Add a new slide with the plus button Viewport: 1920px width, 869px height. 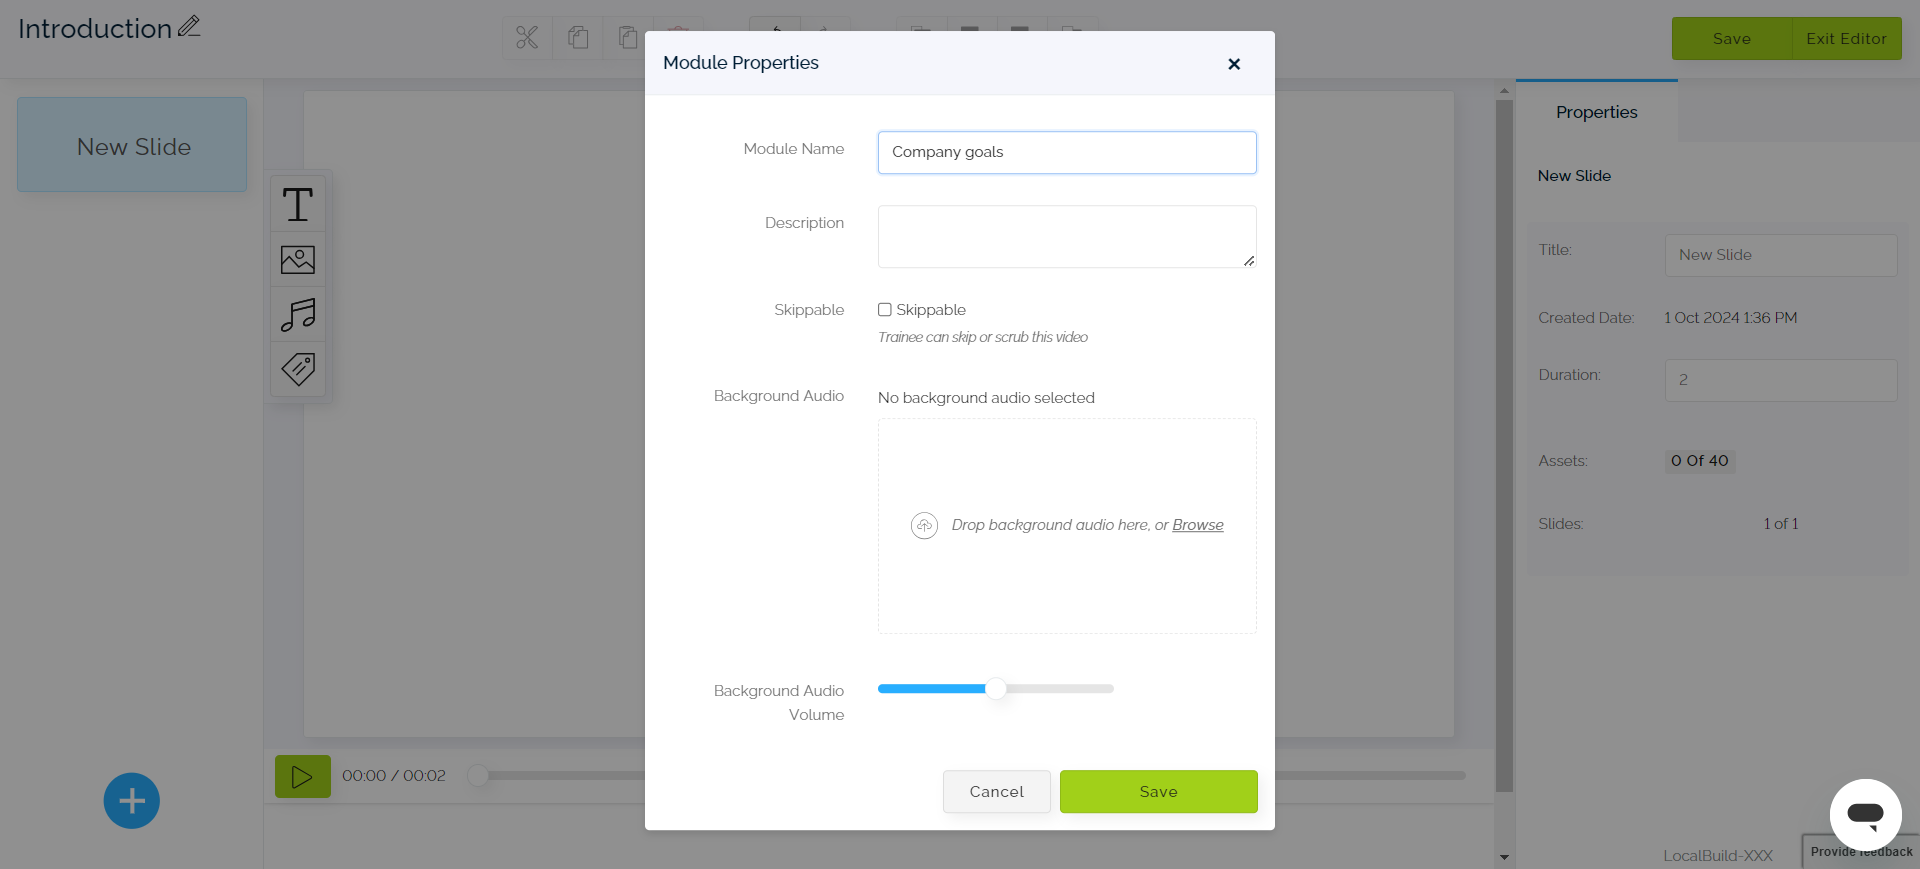coord(131,800)
